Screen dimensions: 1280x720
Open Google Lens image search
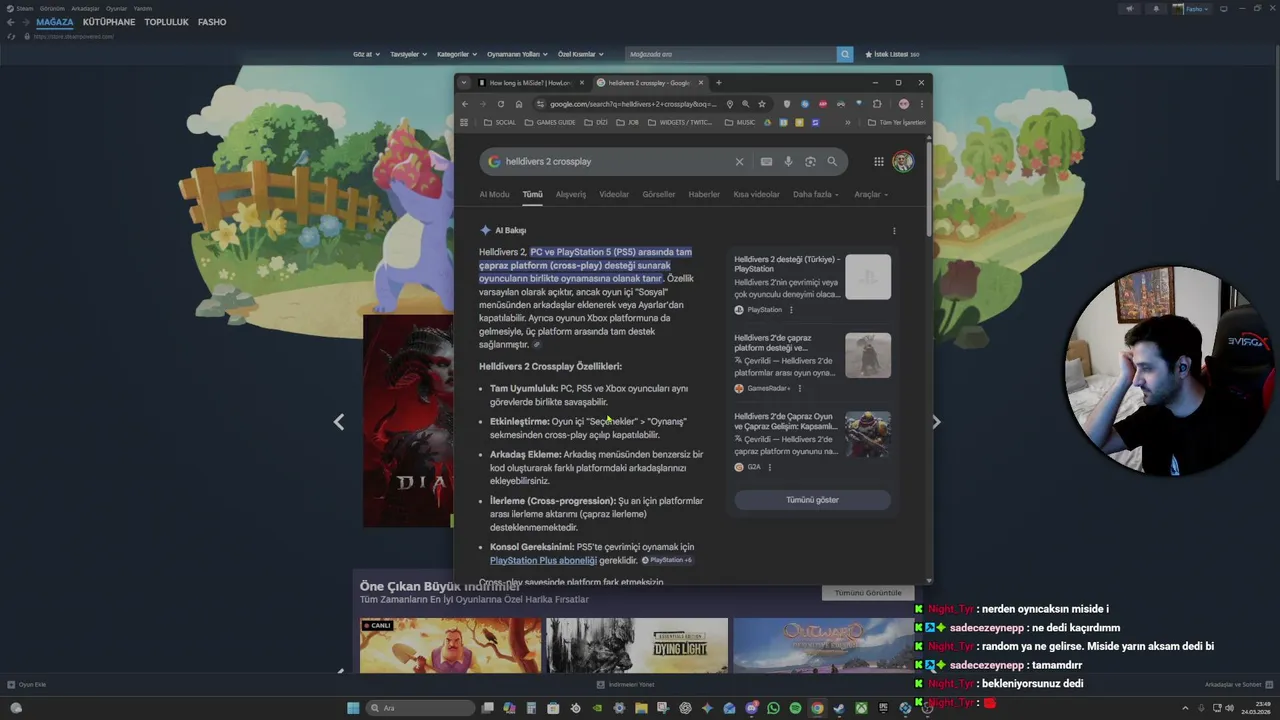coord(810,161)
